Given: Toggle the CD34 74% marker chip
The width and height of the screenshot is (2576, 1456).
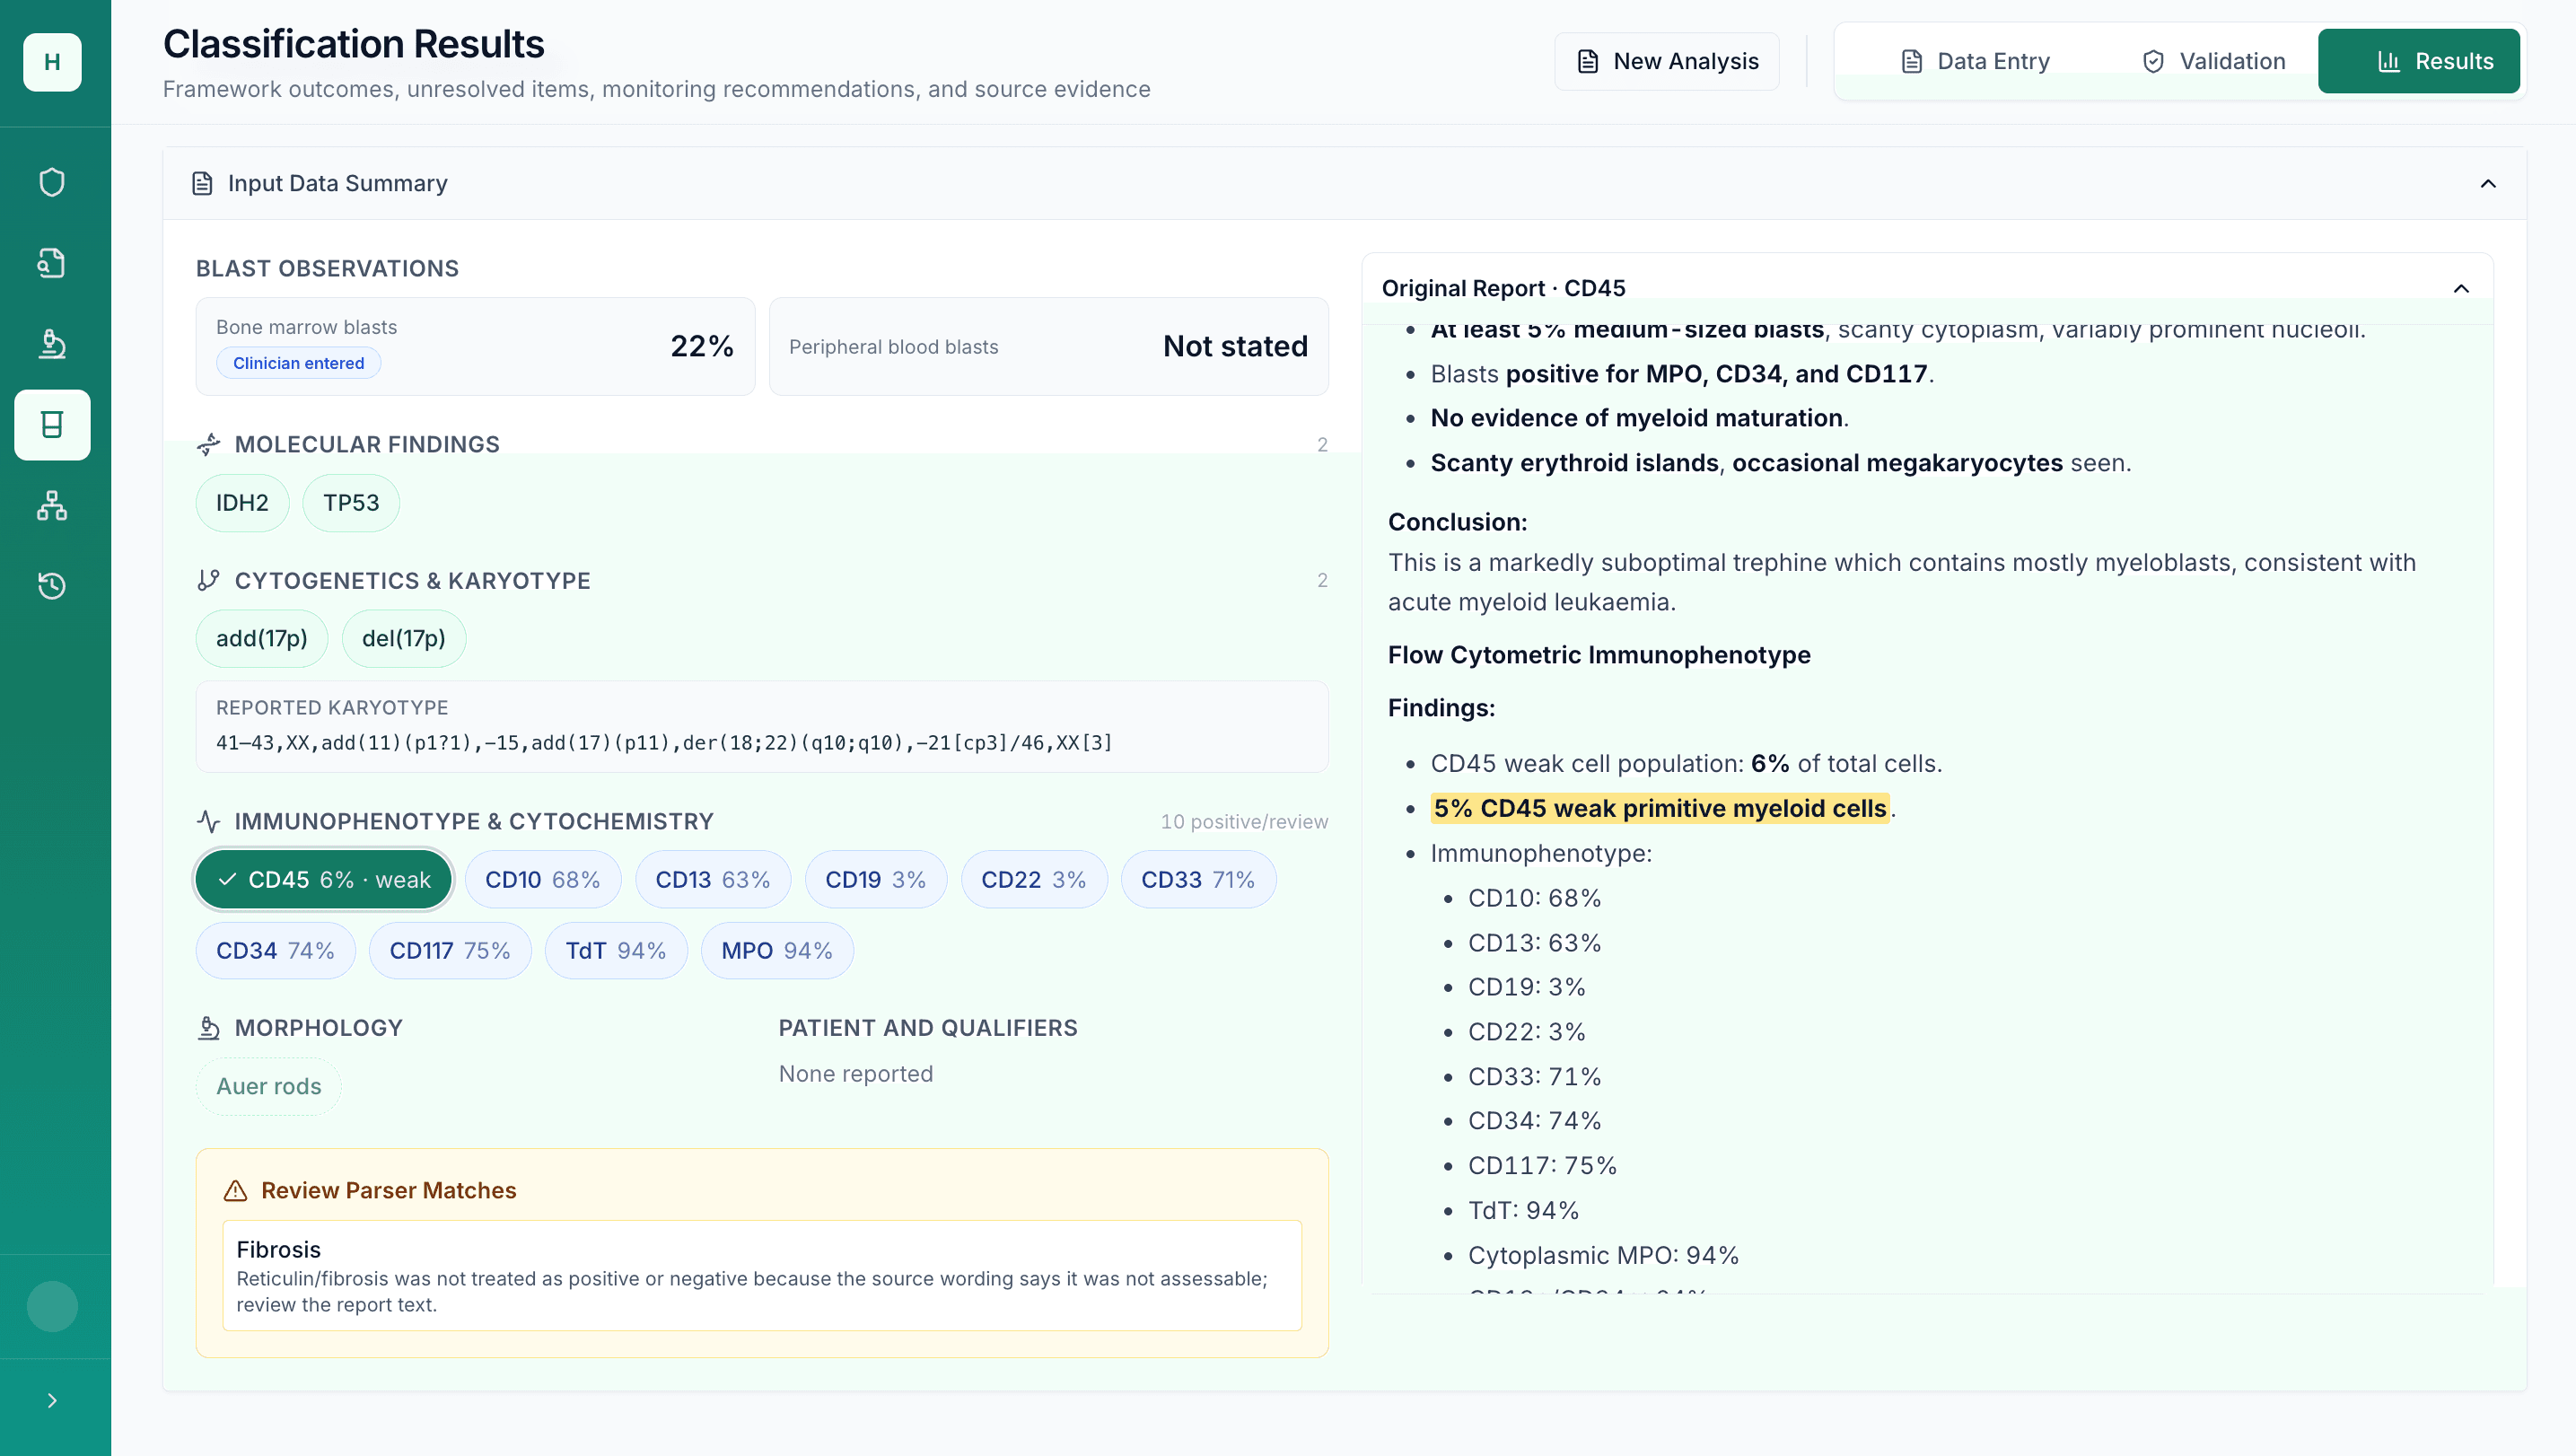Looking at the screenshot, I should [x=276, y=951].
